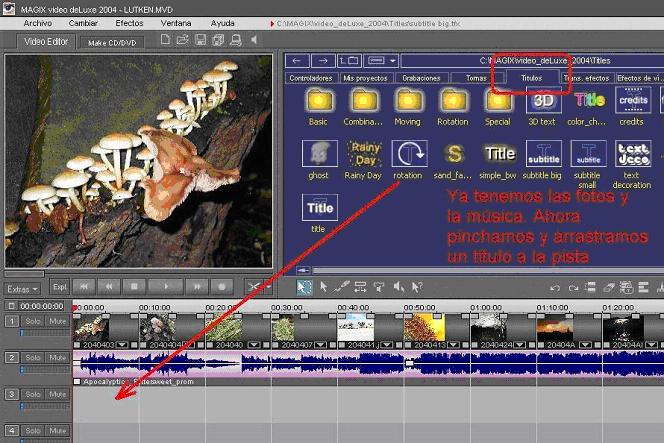Click the scissors cut tool
The image size is (664, 443).
[254, 287]
